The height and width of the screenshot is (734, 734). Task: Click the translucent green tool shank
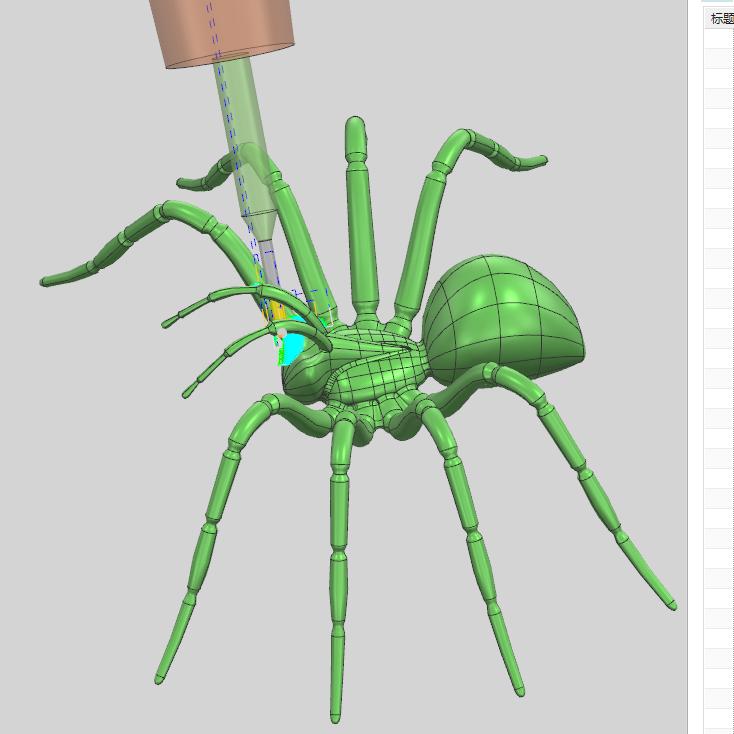point(240,130)
